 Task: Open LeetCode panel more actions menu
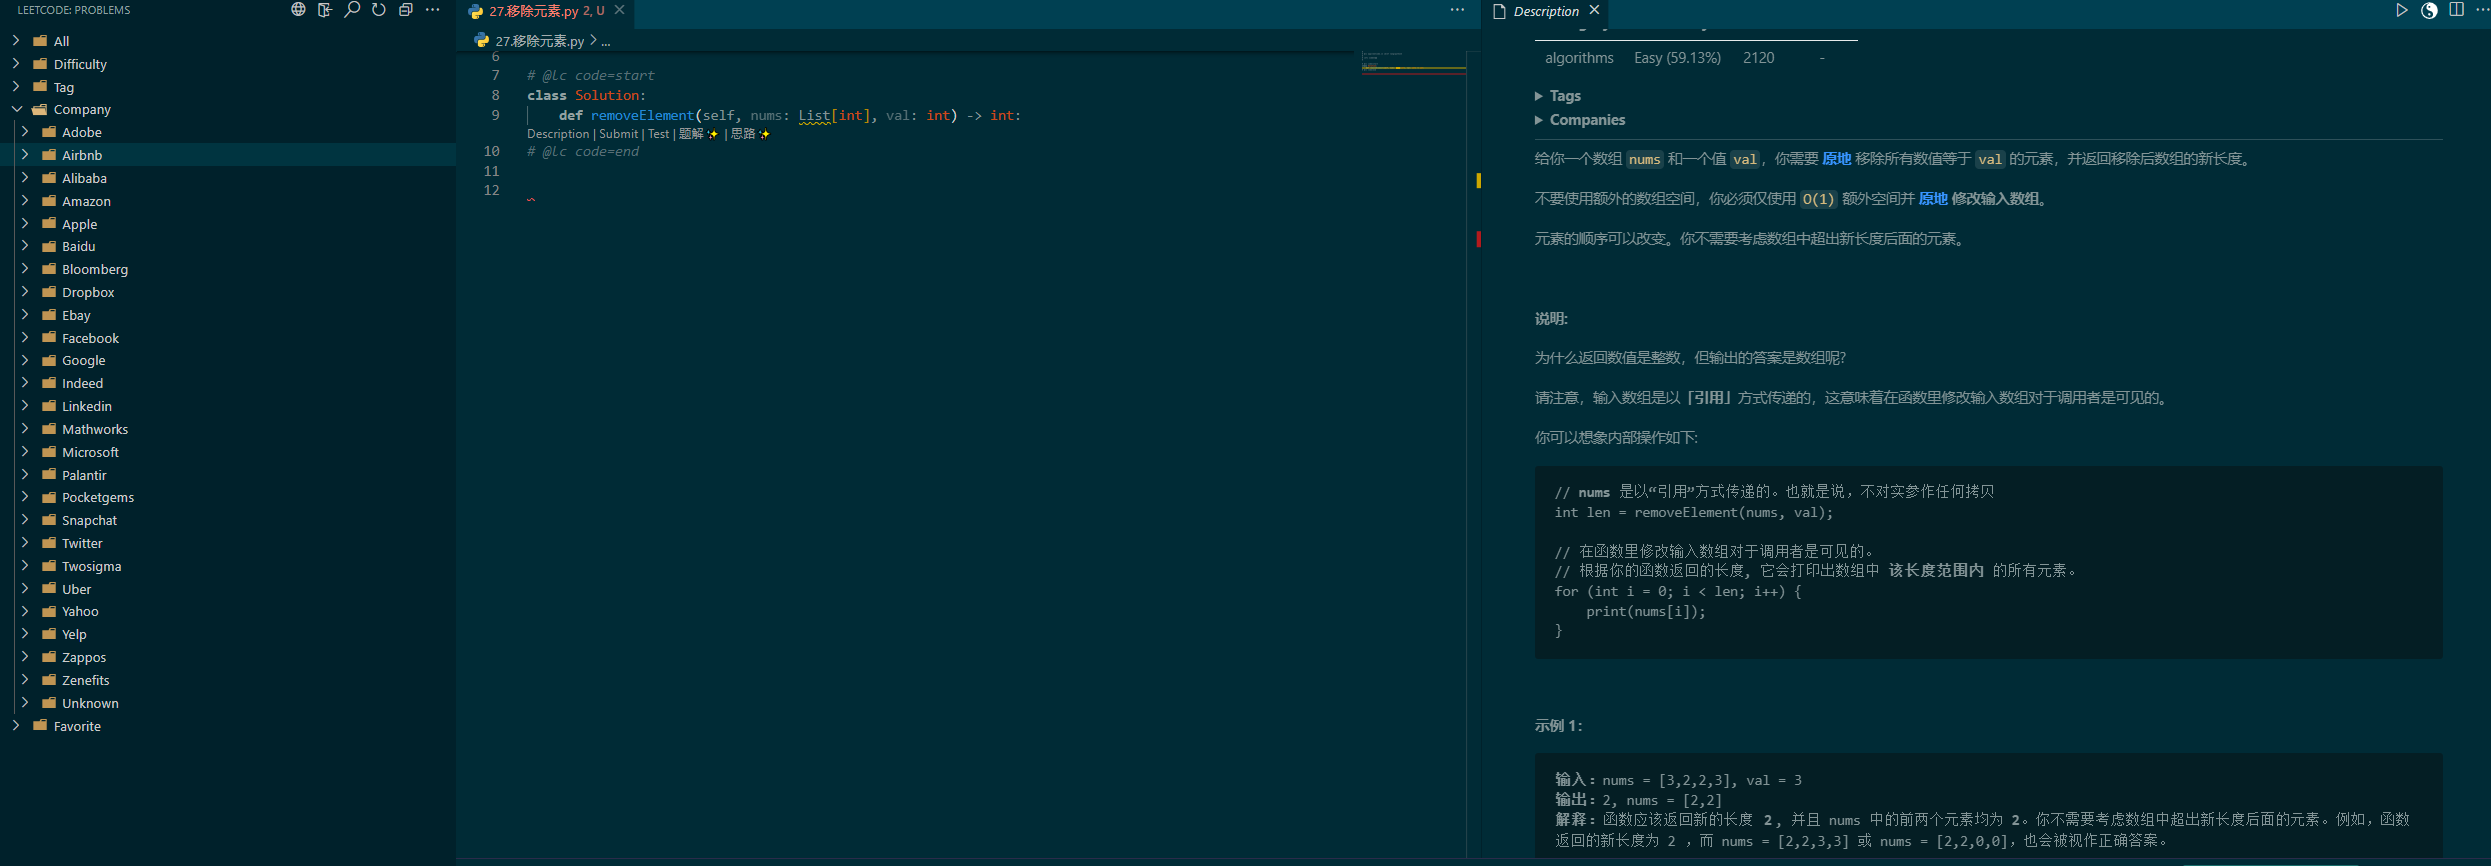coord(433,10)
